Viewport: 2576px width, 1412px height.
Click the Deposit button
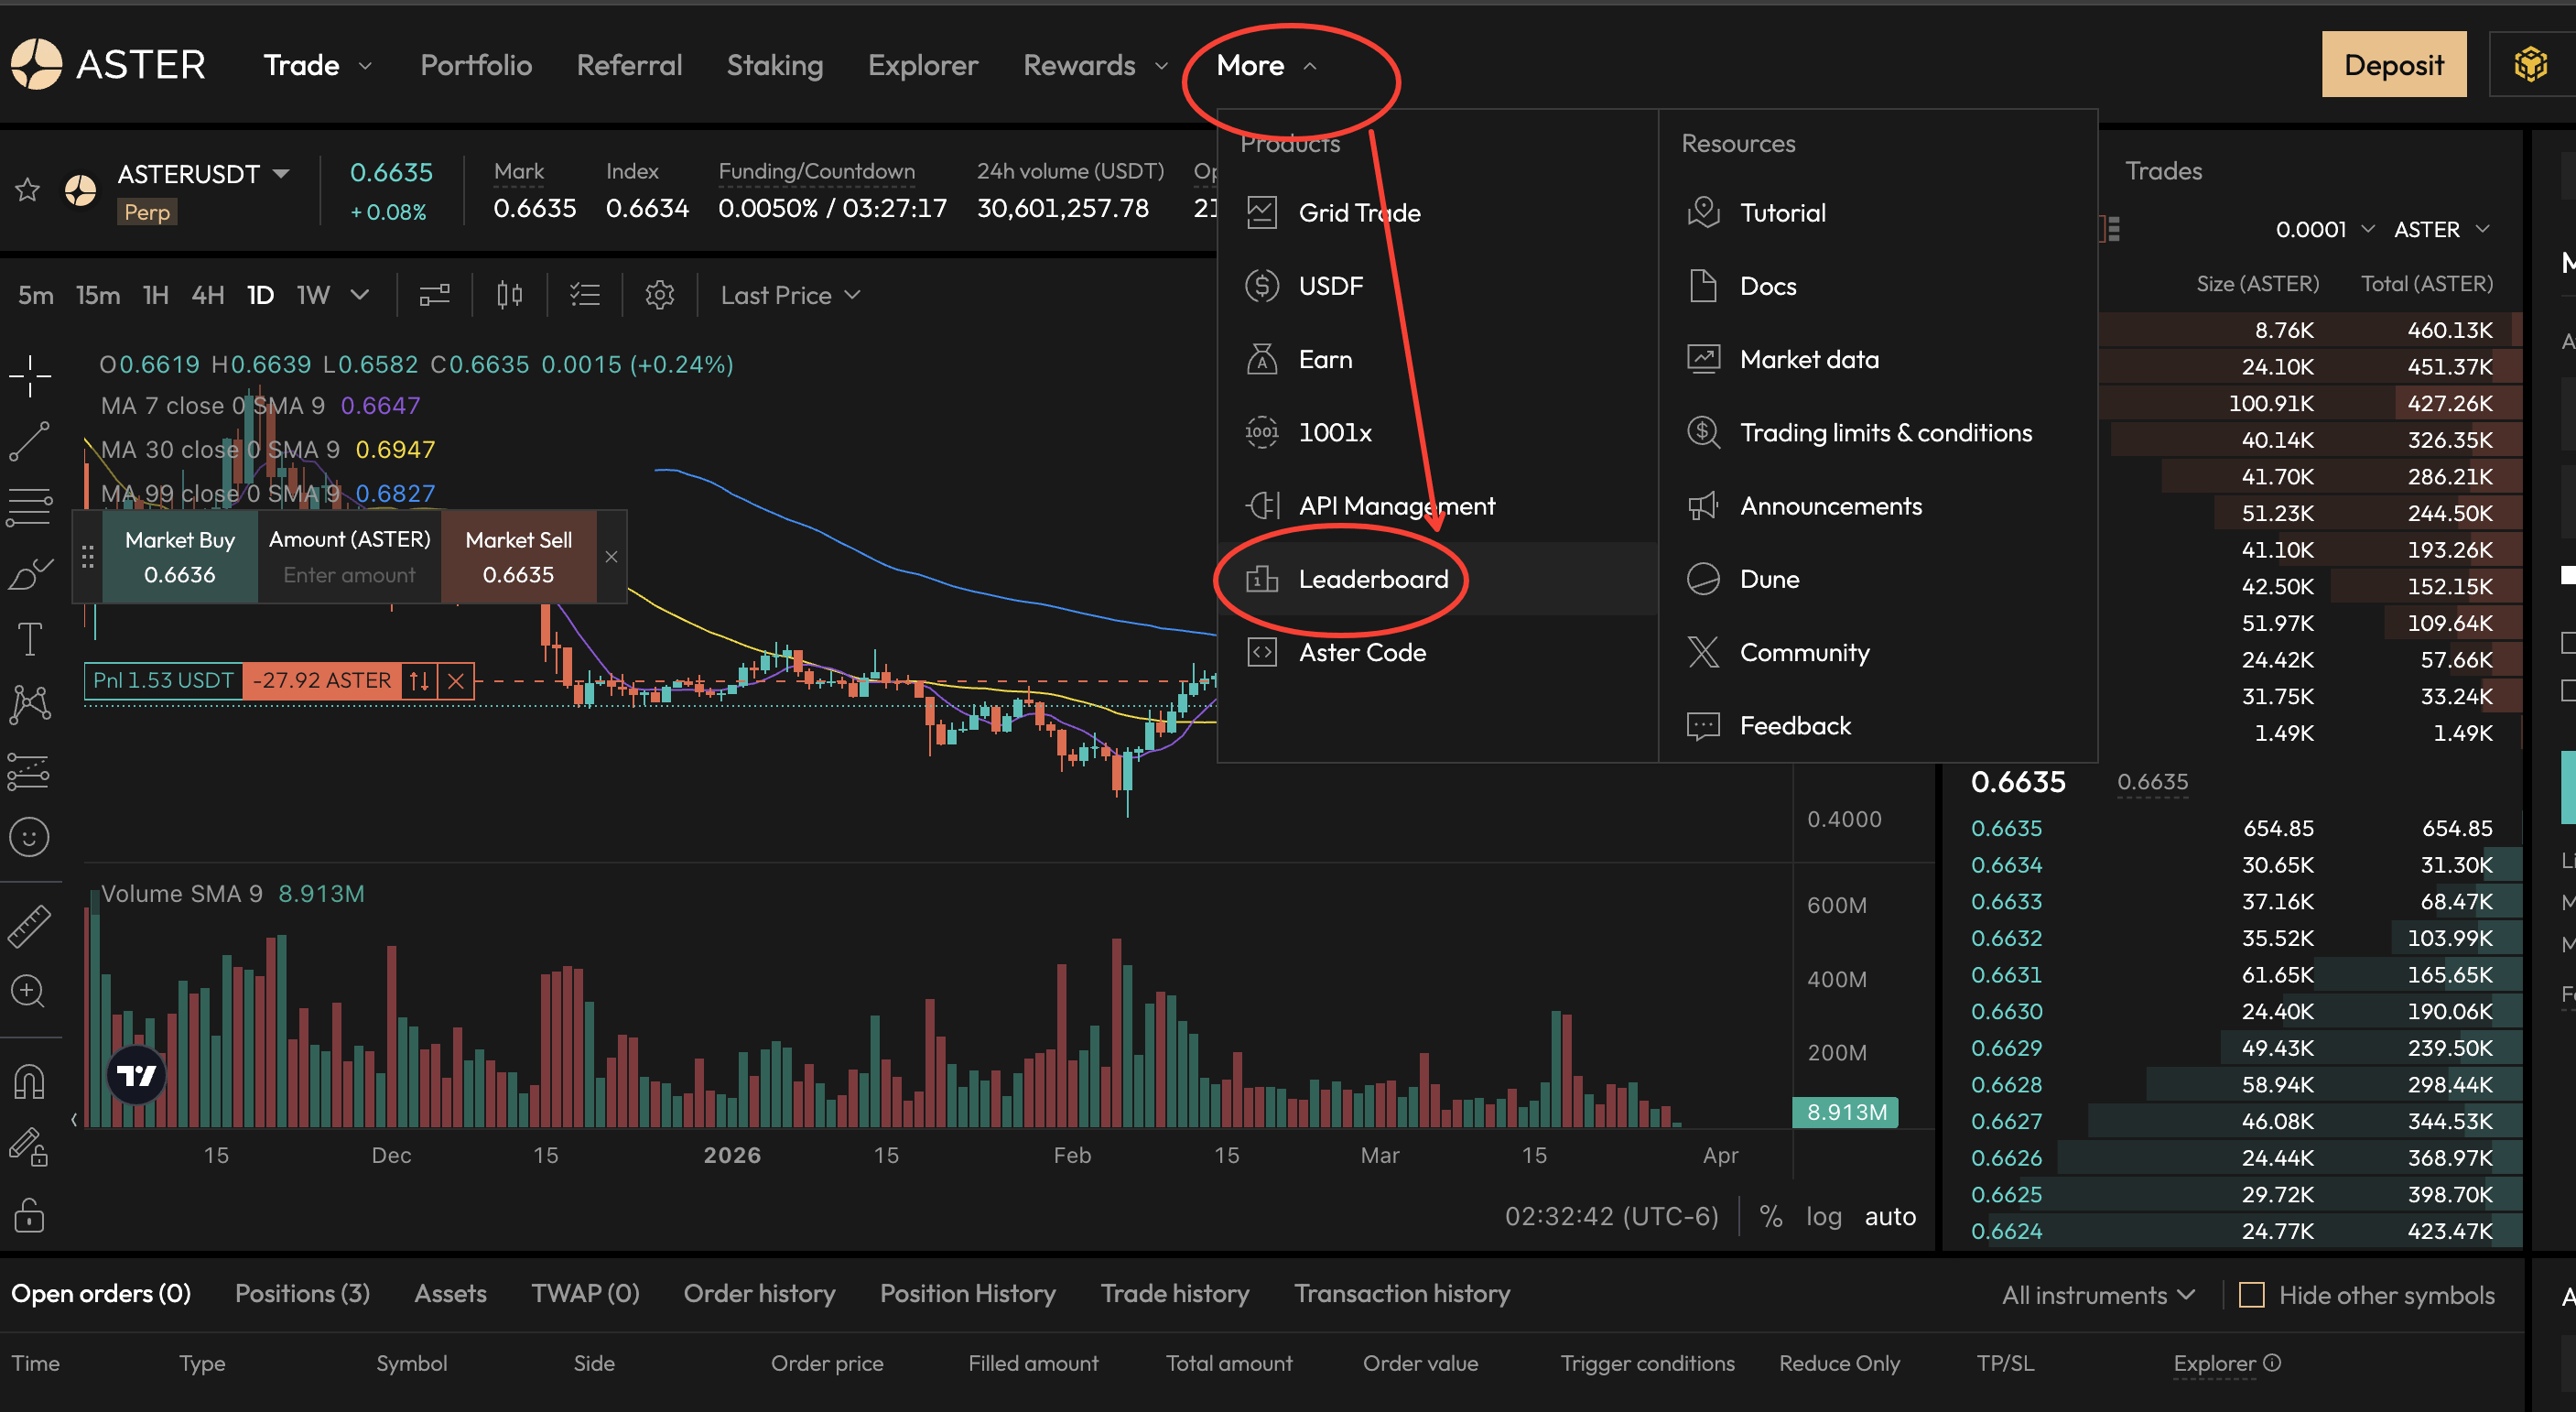click(x=2392, y=65)
